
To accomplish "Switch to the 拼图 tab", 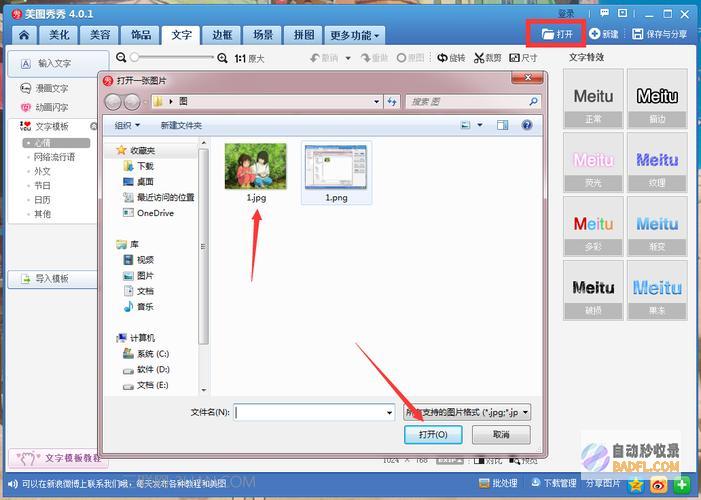I will (x=304, y=35).
